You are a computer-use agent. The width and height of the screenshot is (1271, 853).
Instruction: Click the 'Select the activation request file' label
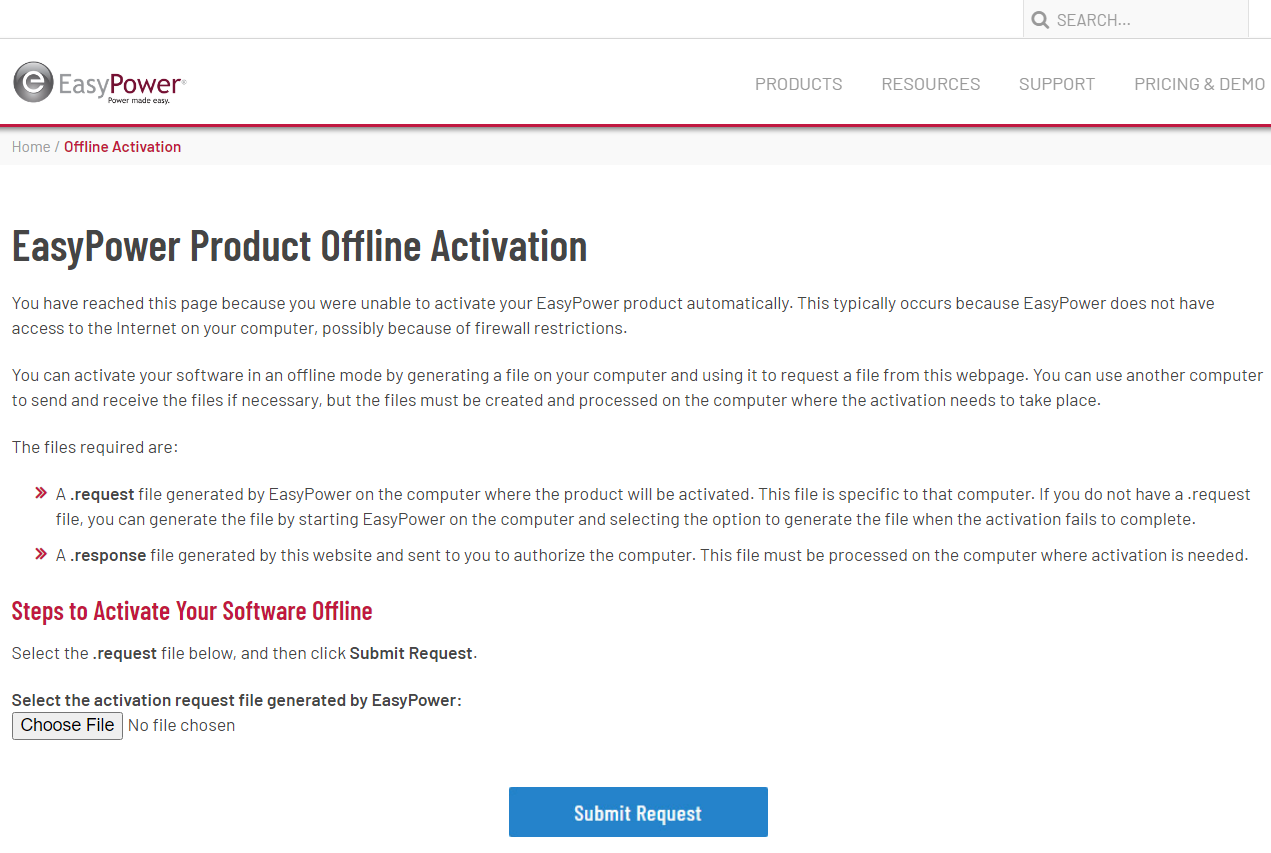[x=236, y=701]
